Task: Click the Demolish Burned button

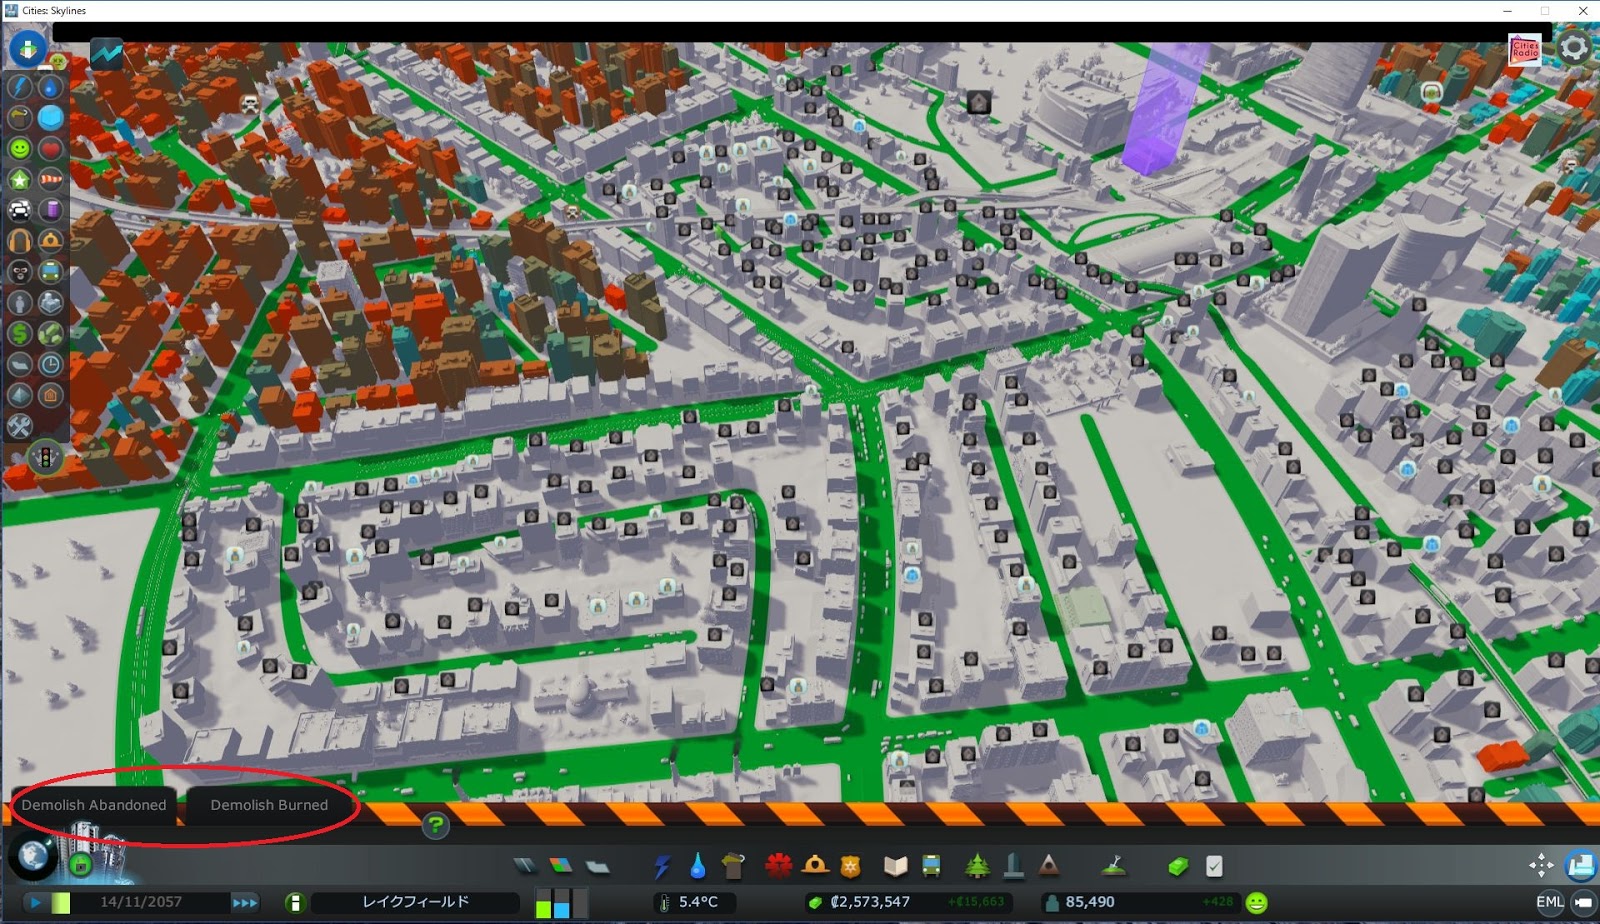Action: click(x=269, y=805)
